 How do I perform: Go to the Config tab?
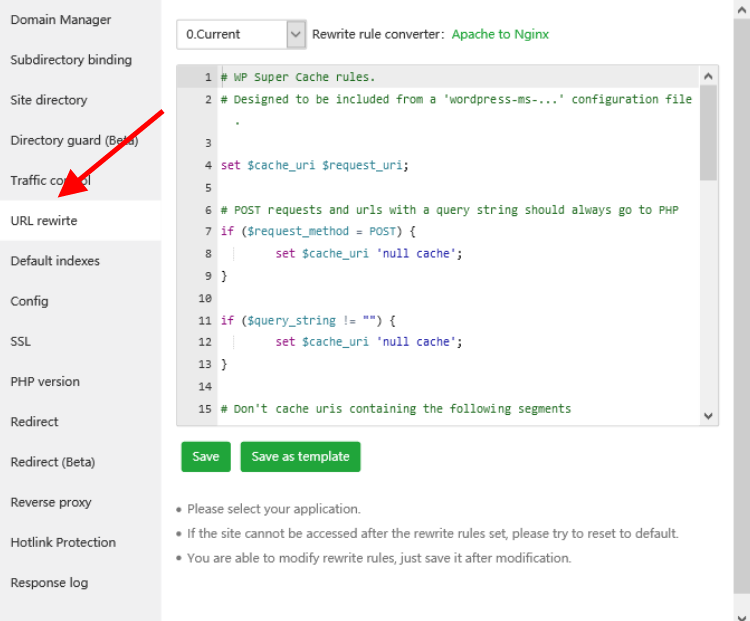click(x=30, y=301)
